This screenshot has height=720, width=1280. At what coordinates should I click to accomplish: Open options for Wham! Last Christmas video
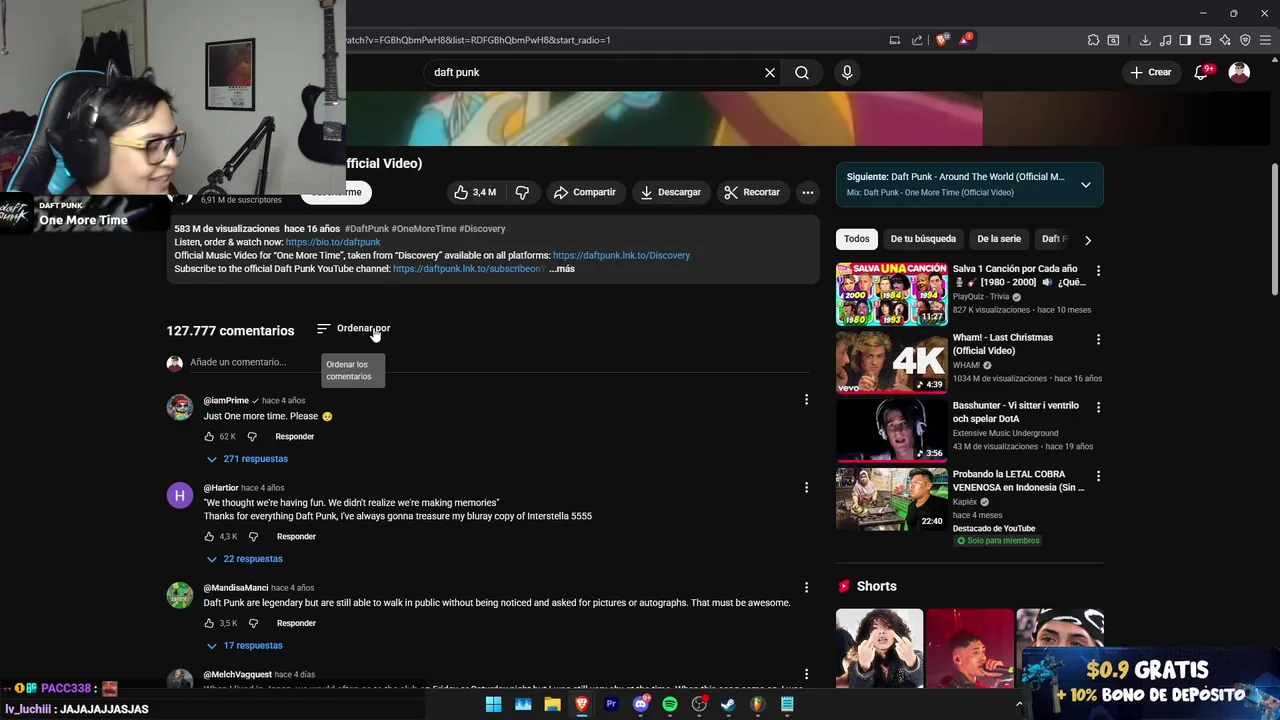point(1098,339)
